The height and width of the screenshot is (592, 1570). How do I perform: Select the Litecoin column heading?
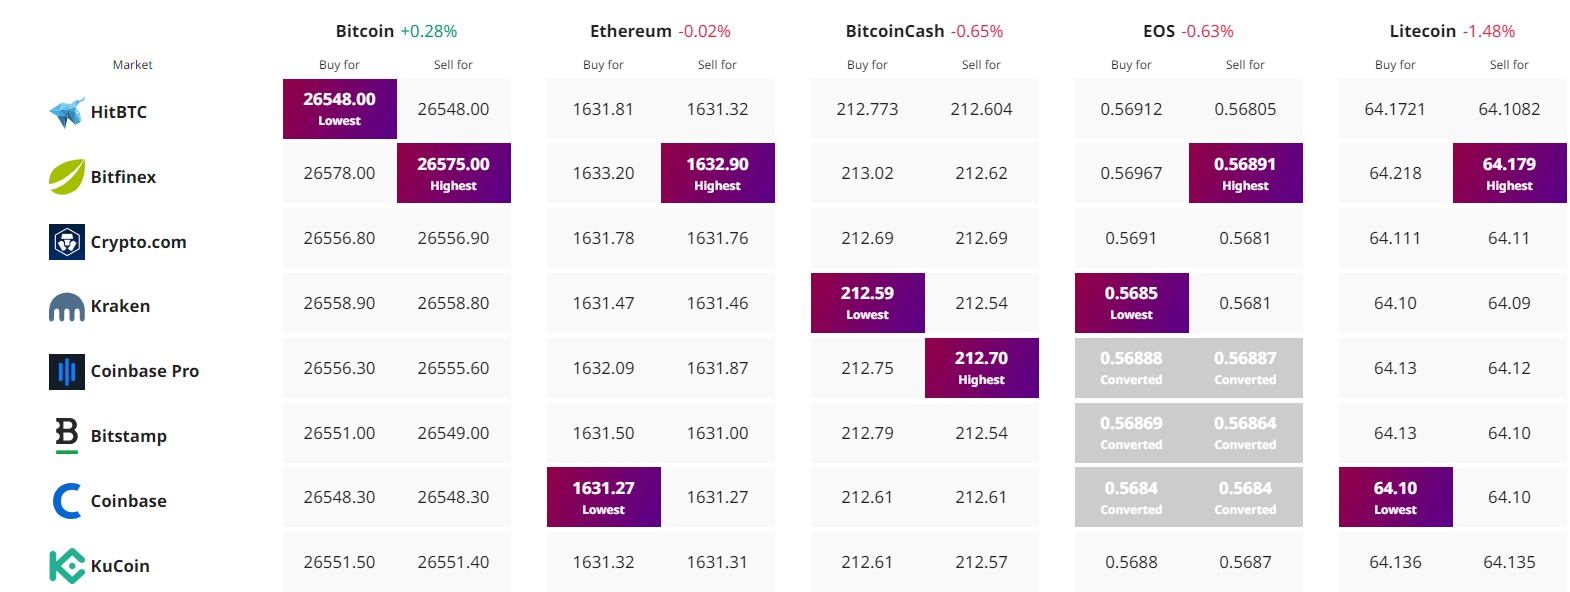point(1423,31)
